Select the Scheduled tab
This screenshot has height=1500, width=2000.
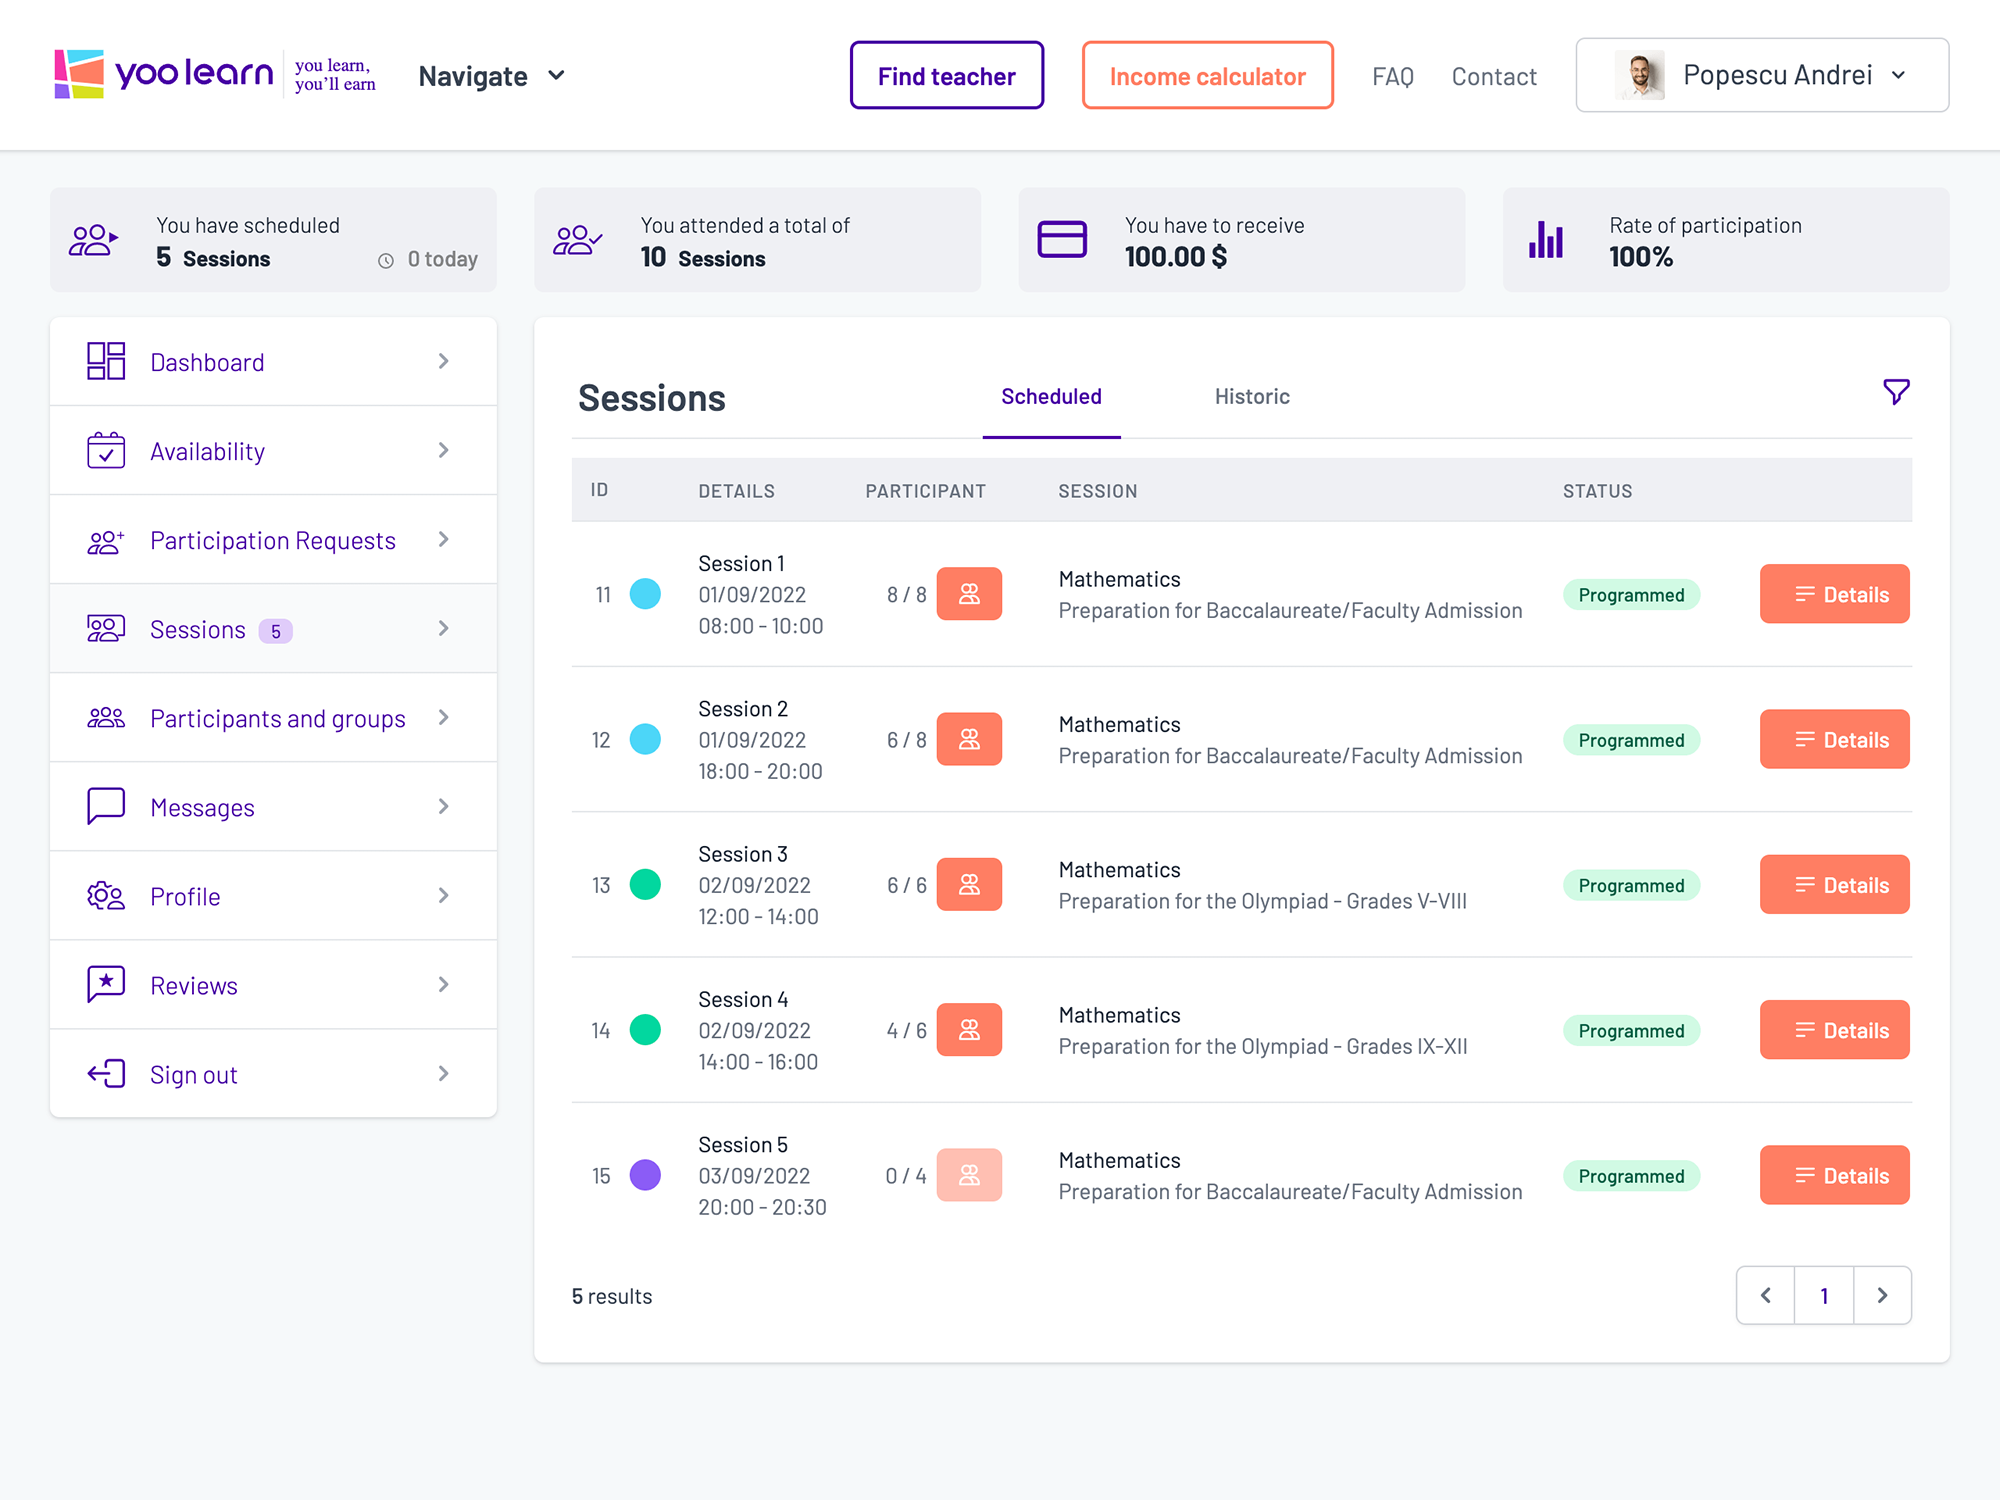[x=1050, y=397]
